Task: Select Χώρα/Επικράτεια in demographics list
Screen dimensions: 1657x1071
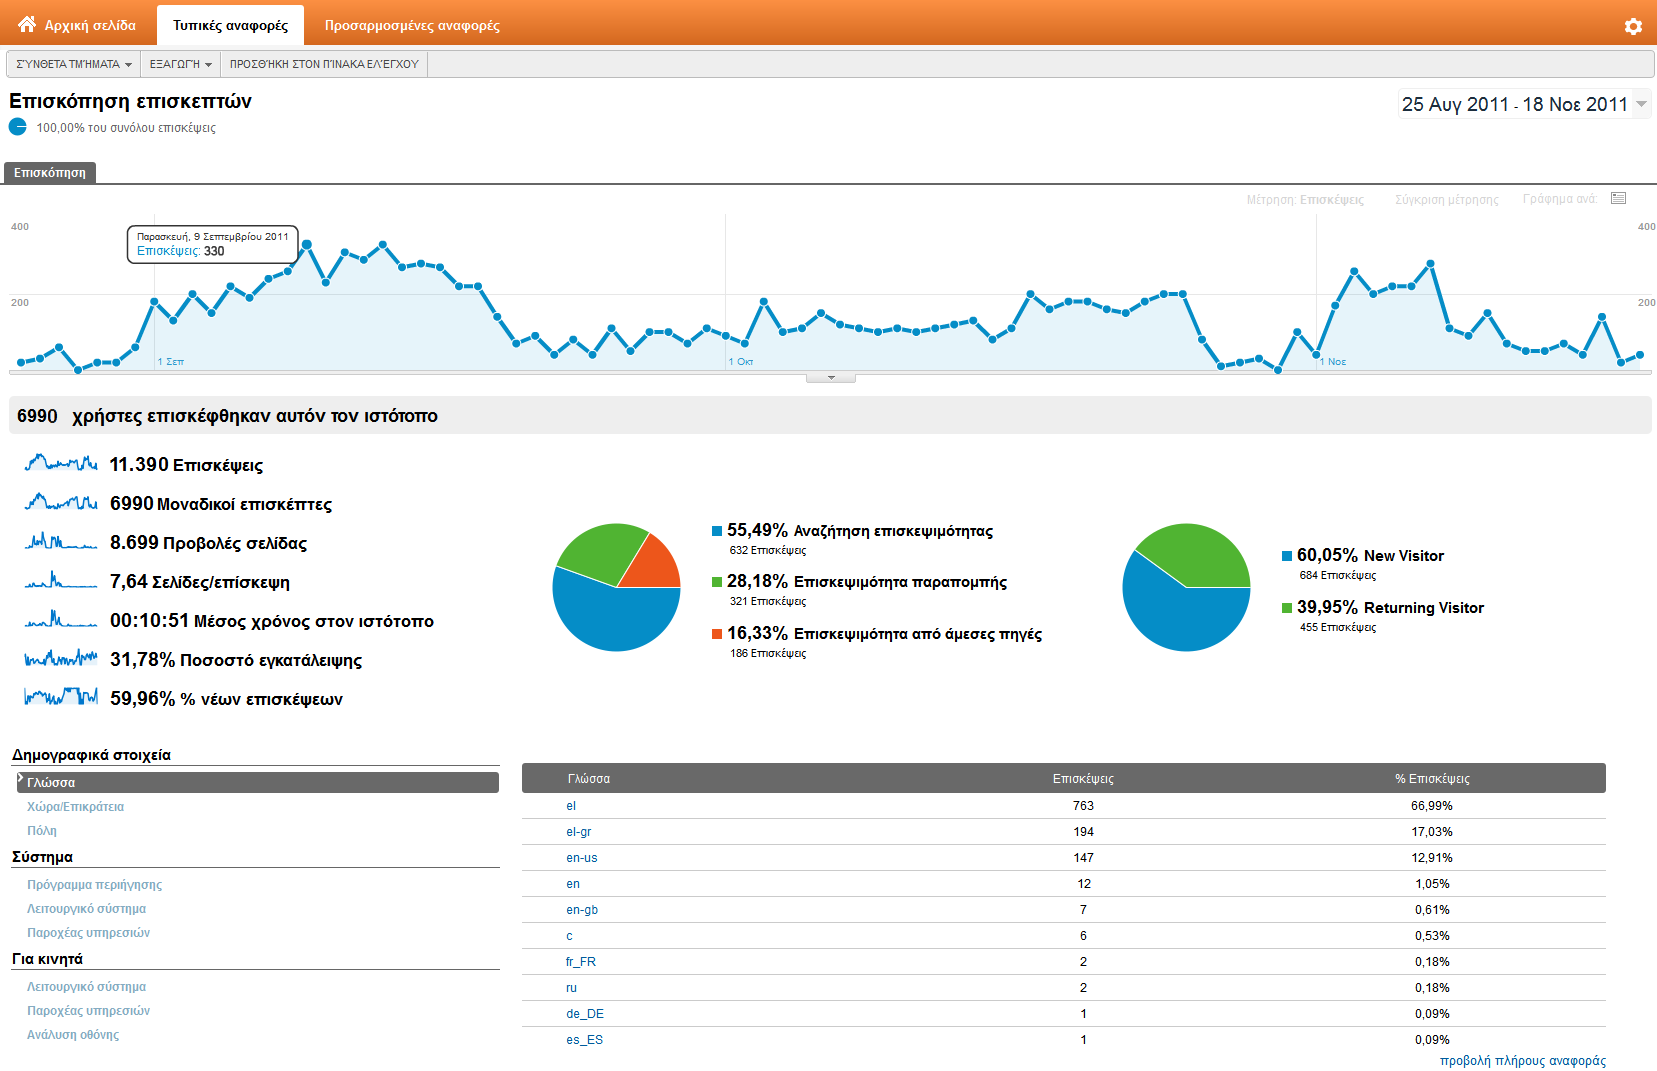Action: 75,807
